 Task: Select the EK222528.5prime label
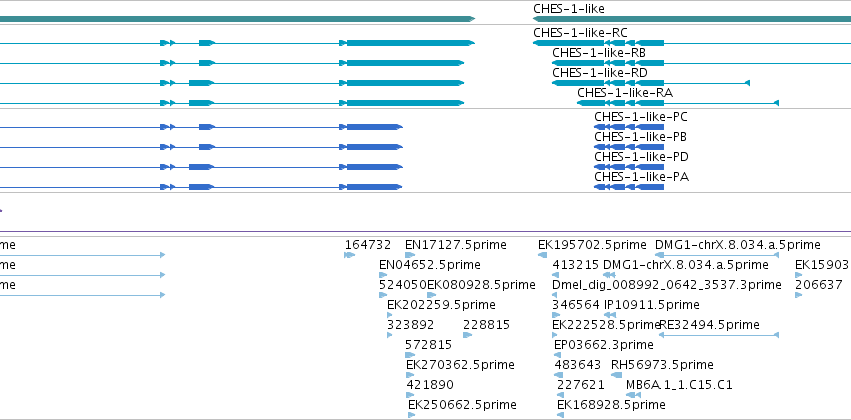pos(606,326)
